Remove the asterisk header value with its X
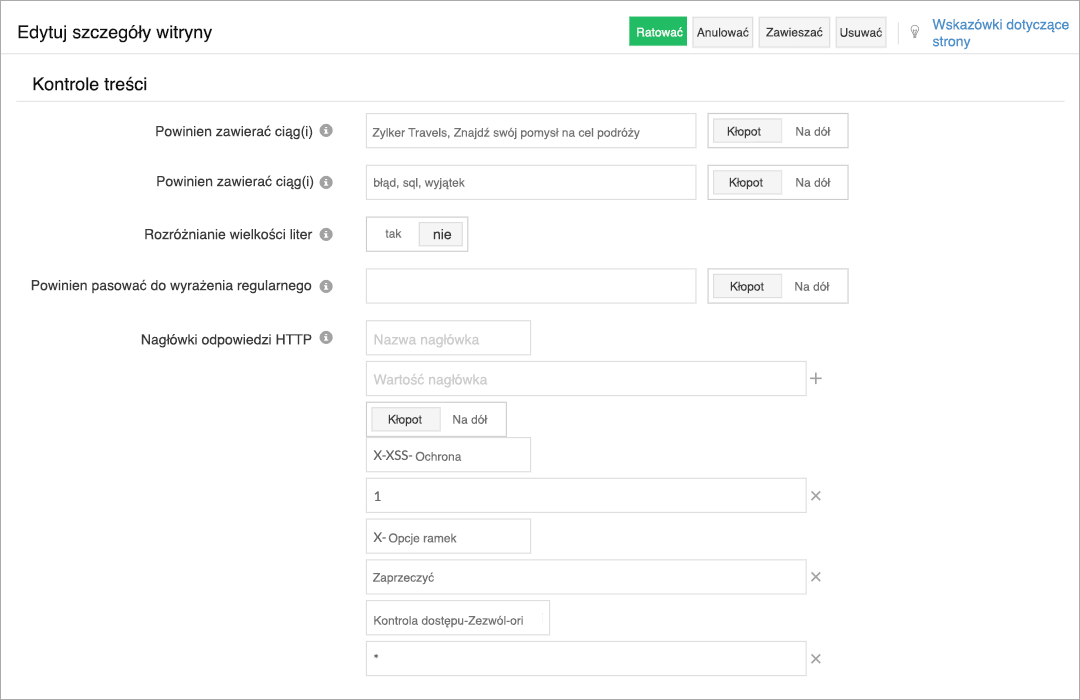The image size is (1080, 700). pyautogui.click(x=816, y=658)
